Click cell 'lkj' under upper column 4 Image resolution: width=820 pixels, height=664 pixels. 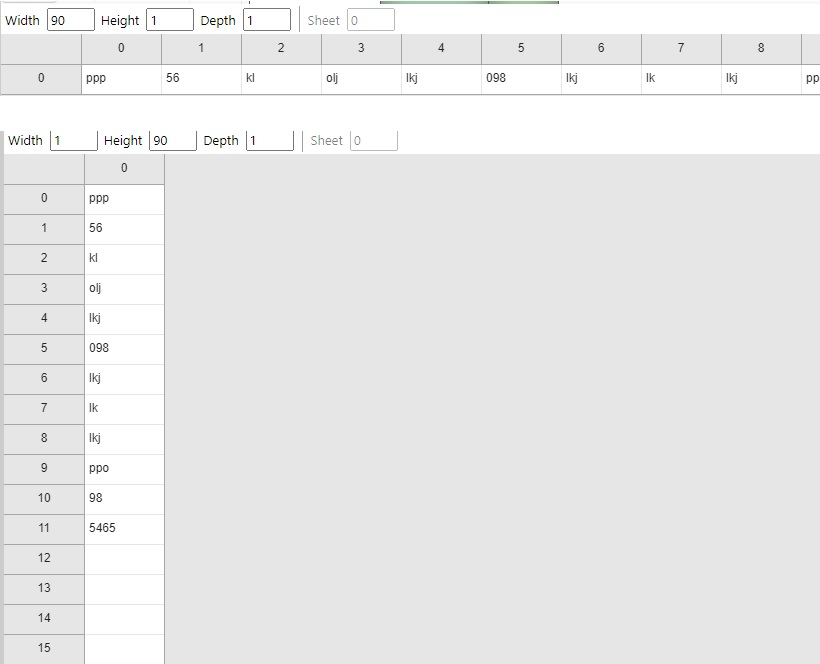click(441, 79)
